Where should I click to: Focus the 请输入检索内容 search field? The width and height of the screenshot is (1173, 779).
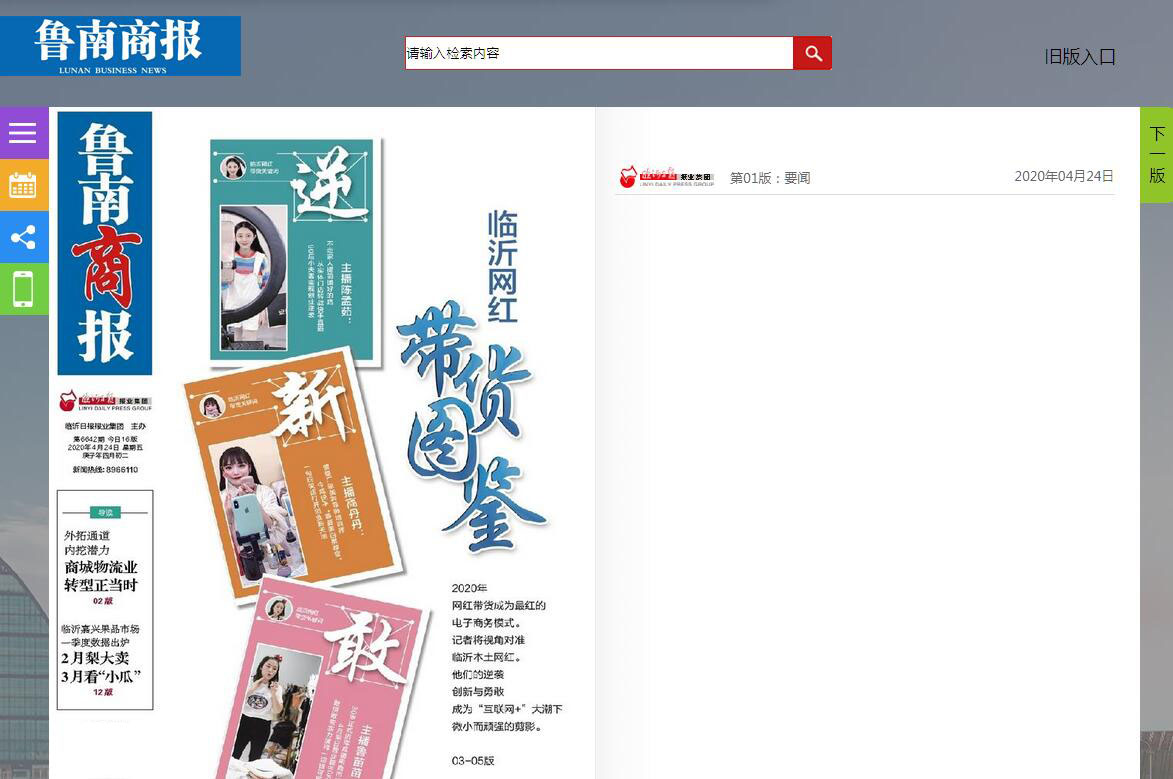point(598,53)
